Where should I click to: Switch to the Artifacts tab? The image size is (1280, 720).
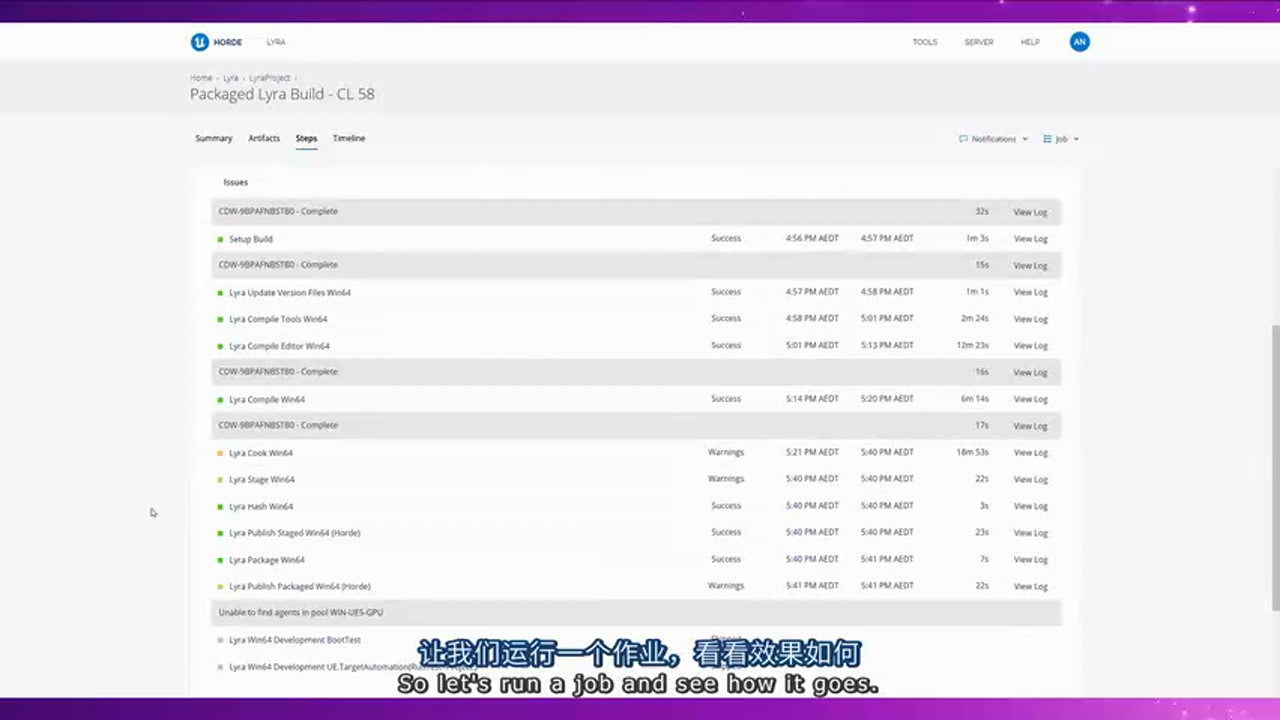tap(264, 138)
